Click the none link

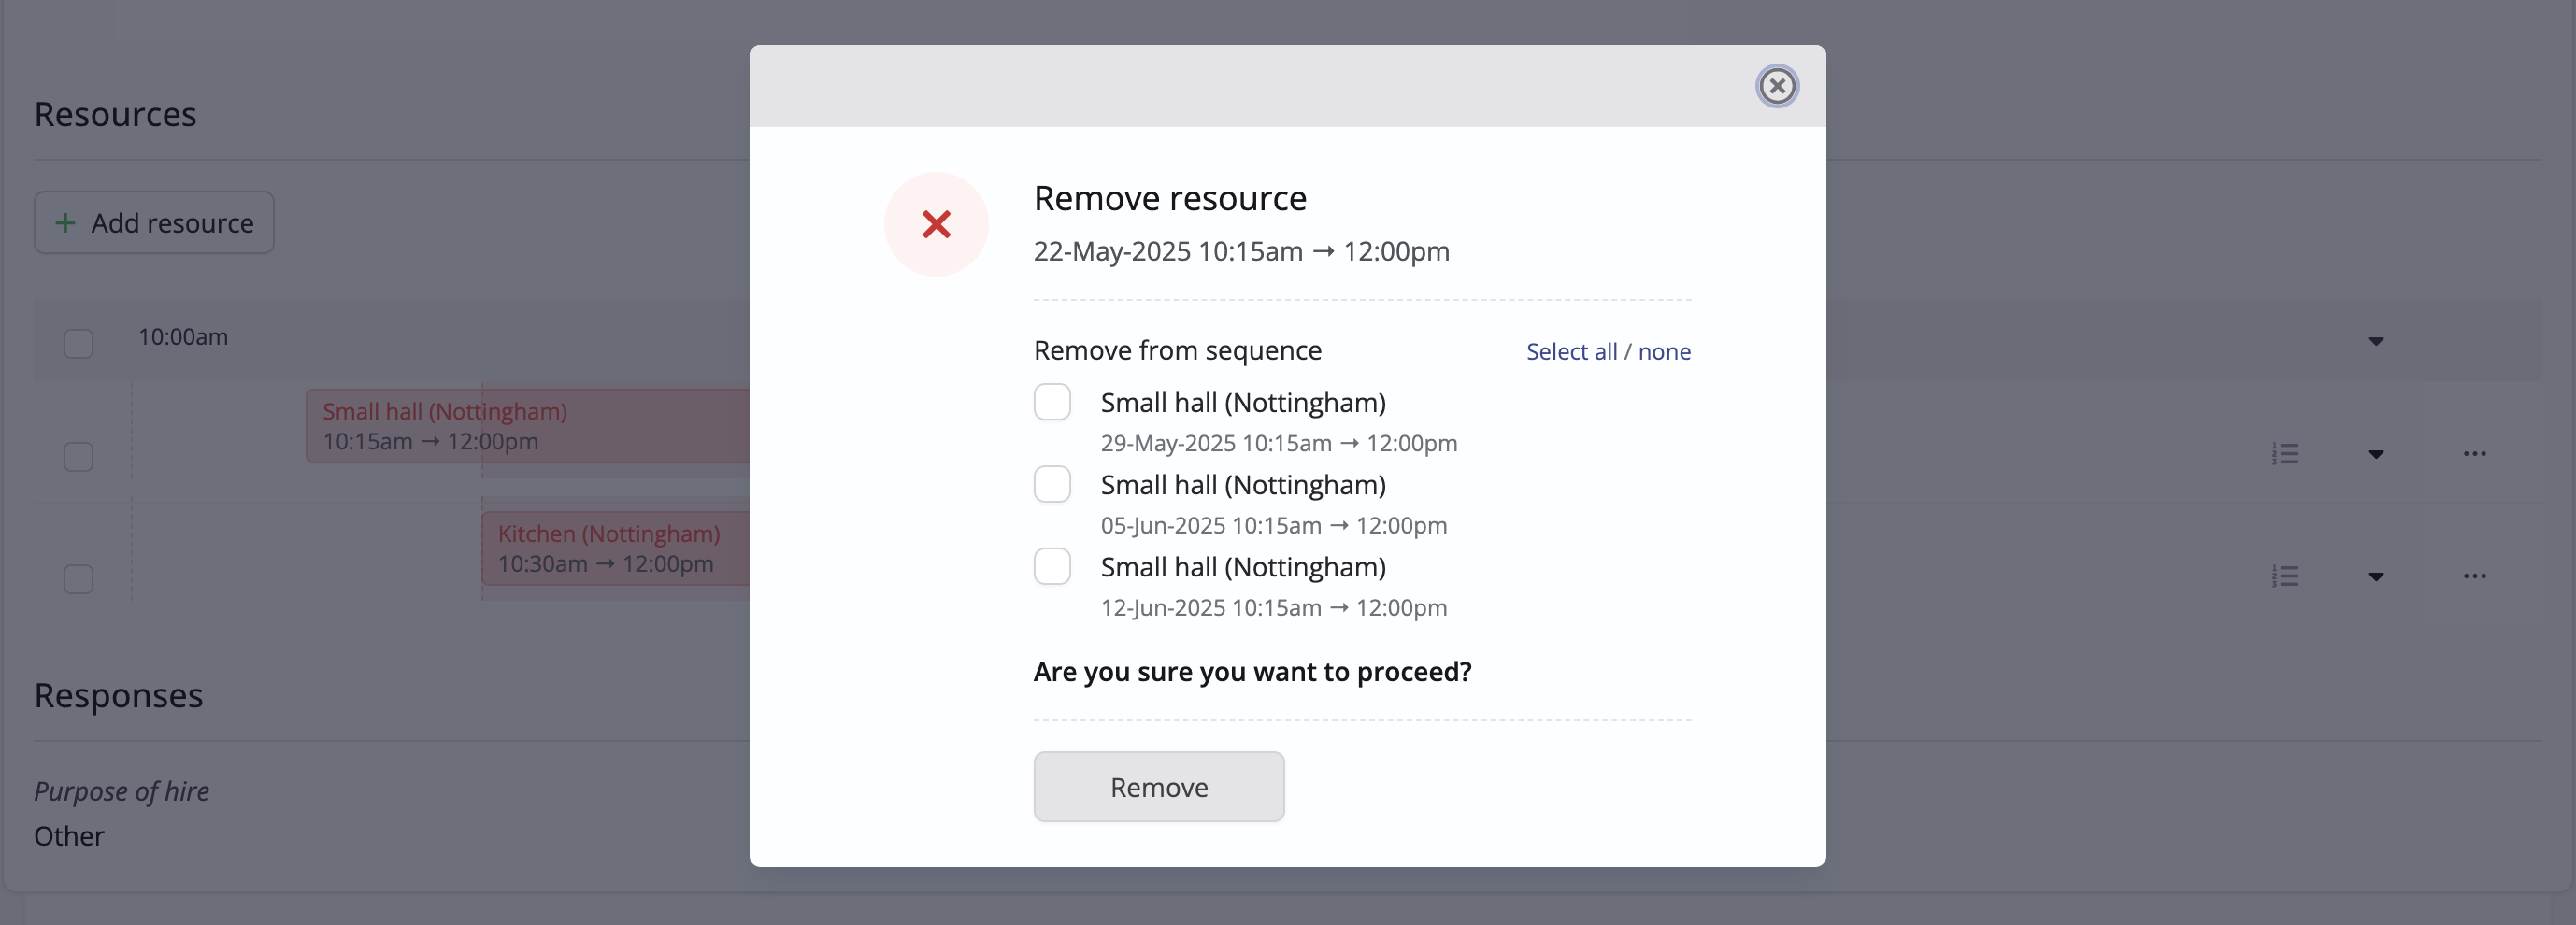pyautogui.click(x=1663, y=352)
